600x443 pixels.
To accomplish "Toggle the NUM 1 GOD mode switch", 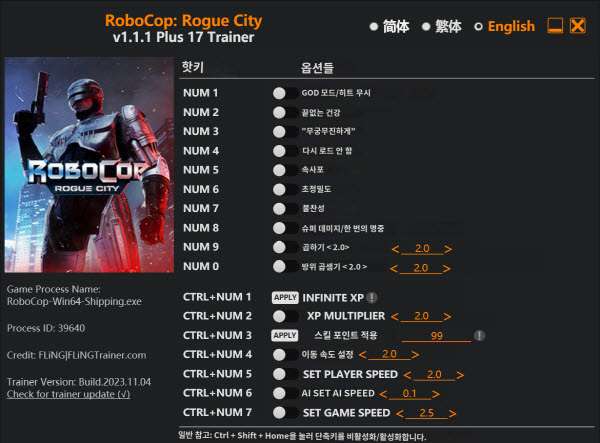I will pos(285,93).
